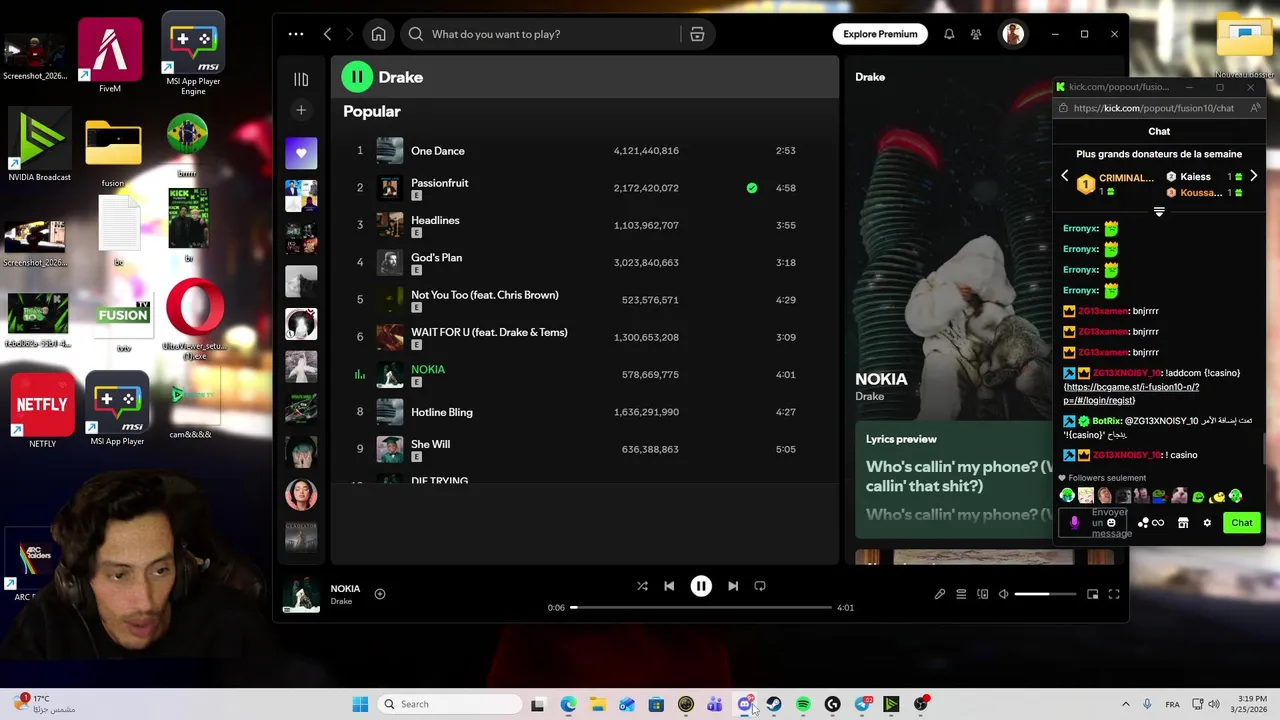The height and width of the screenshot is (720, 1280).
Task: Open Connect to a device icon
Action: (x=983, y=594)
